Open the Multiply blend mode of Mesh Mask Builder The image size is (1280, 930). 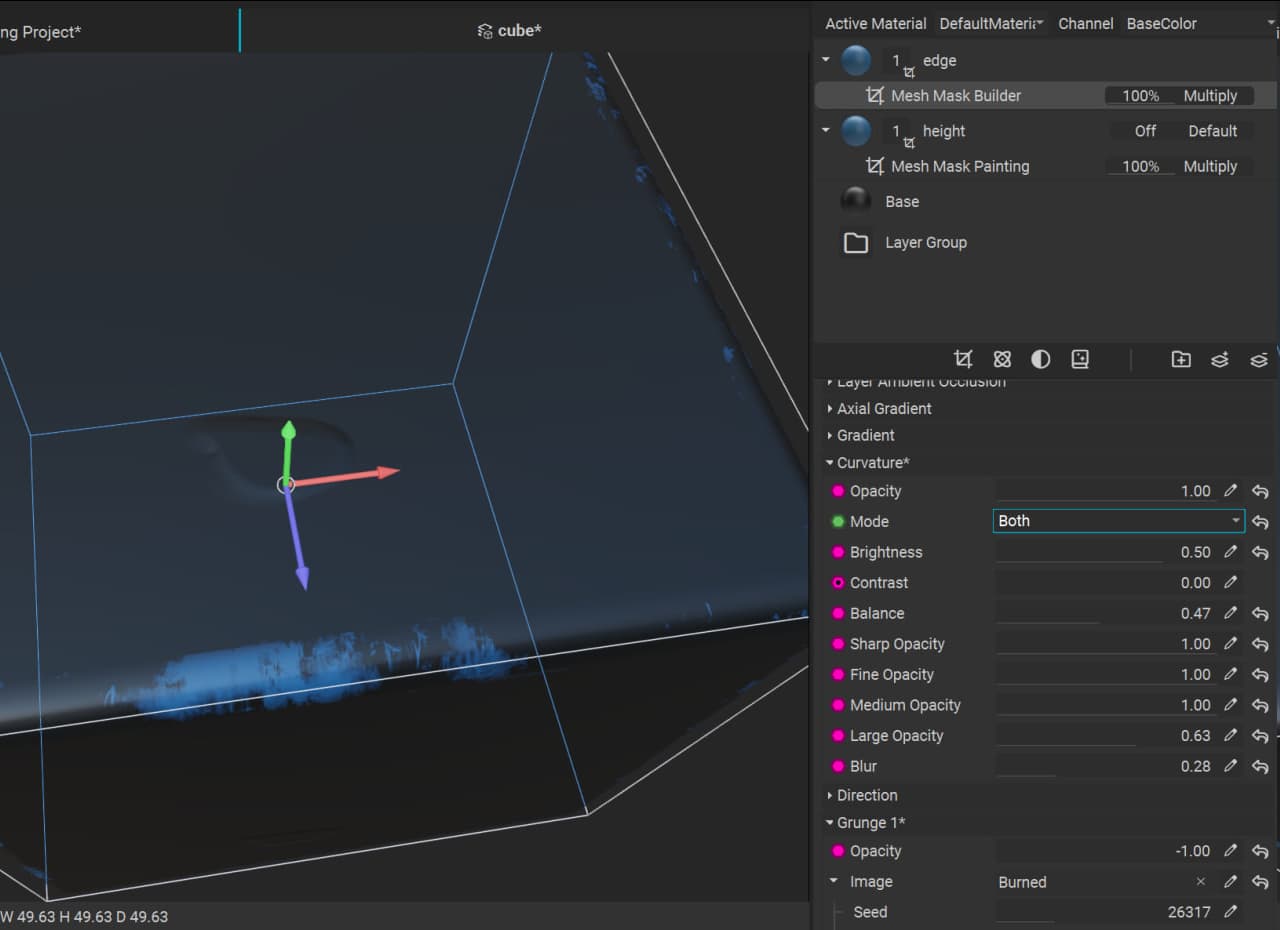1210,96
